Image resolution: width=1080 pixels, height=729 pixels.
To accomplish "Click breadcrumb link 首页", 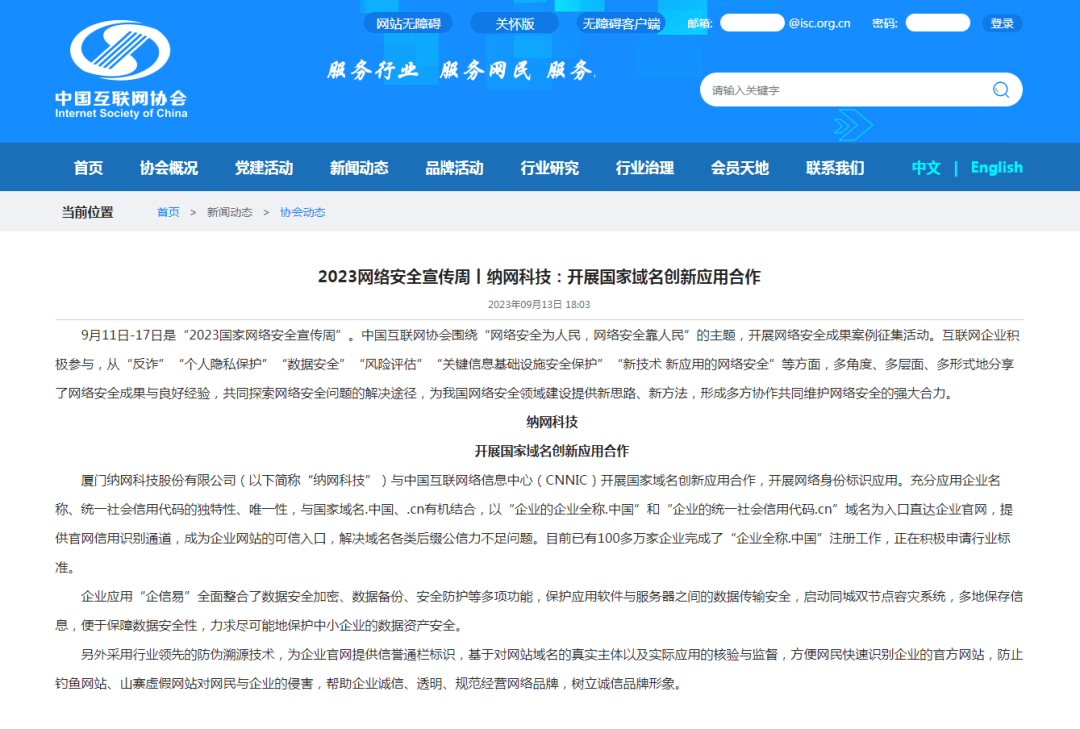I will 168,212.
